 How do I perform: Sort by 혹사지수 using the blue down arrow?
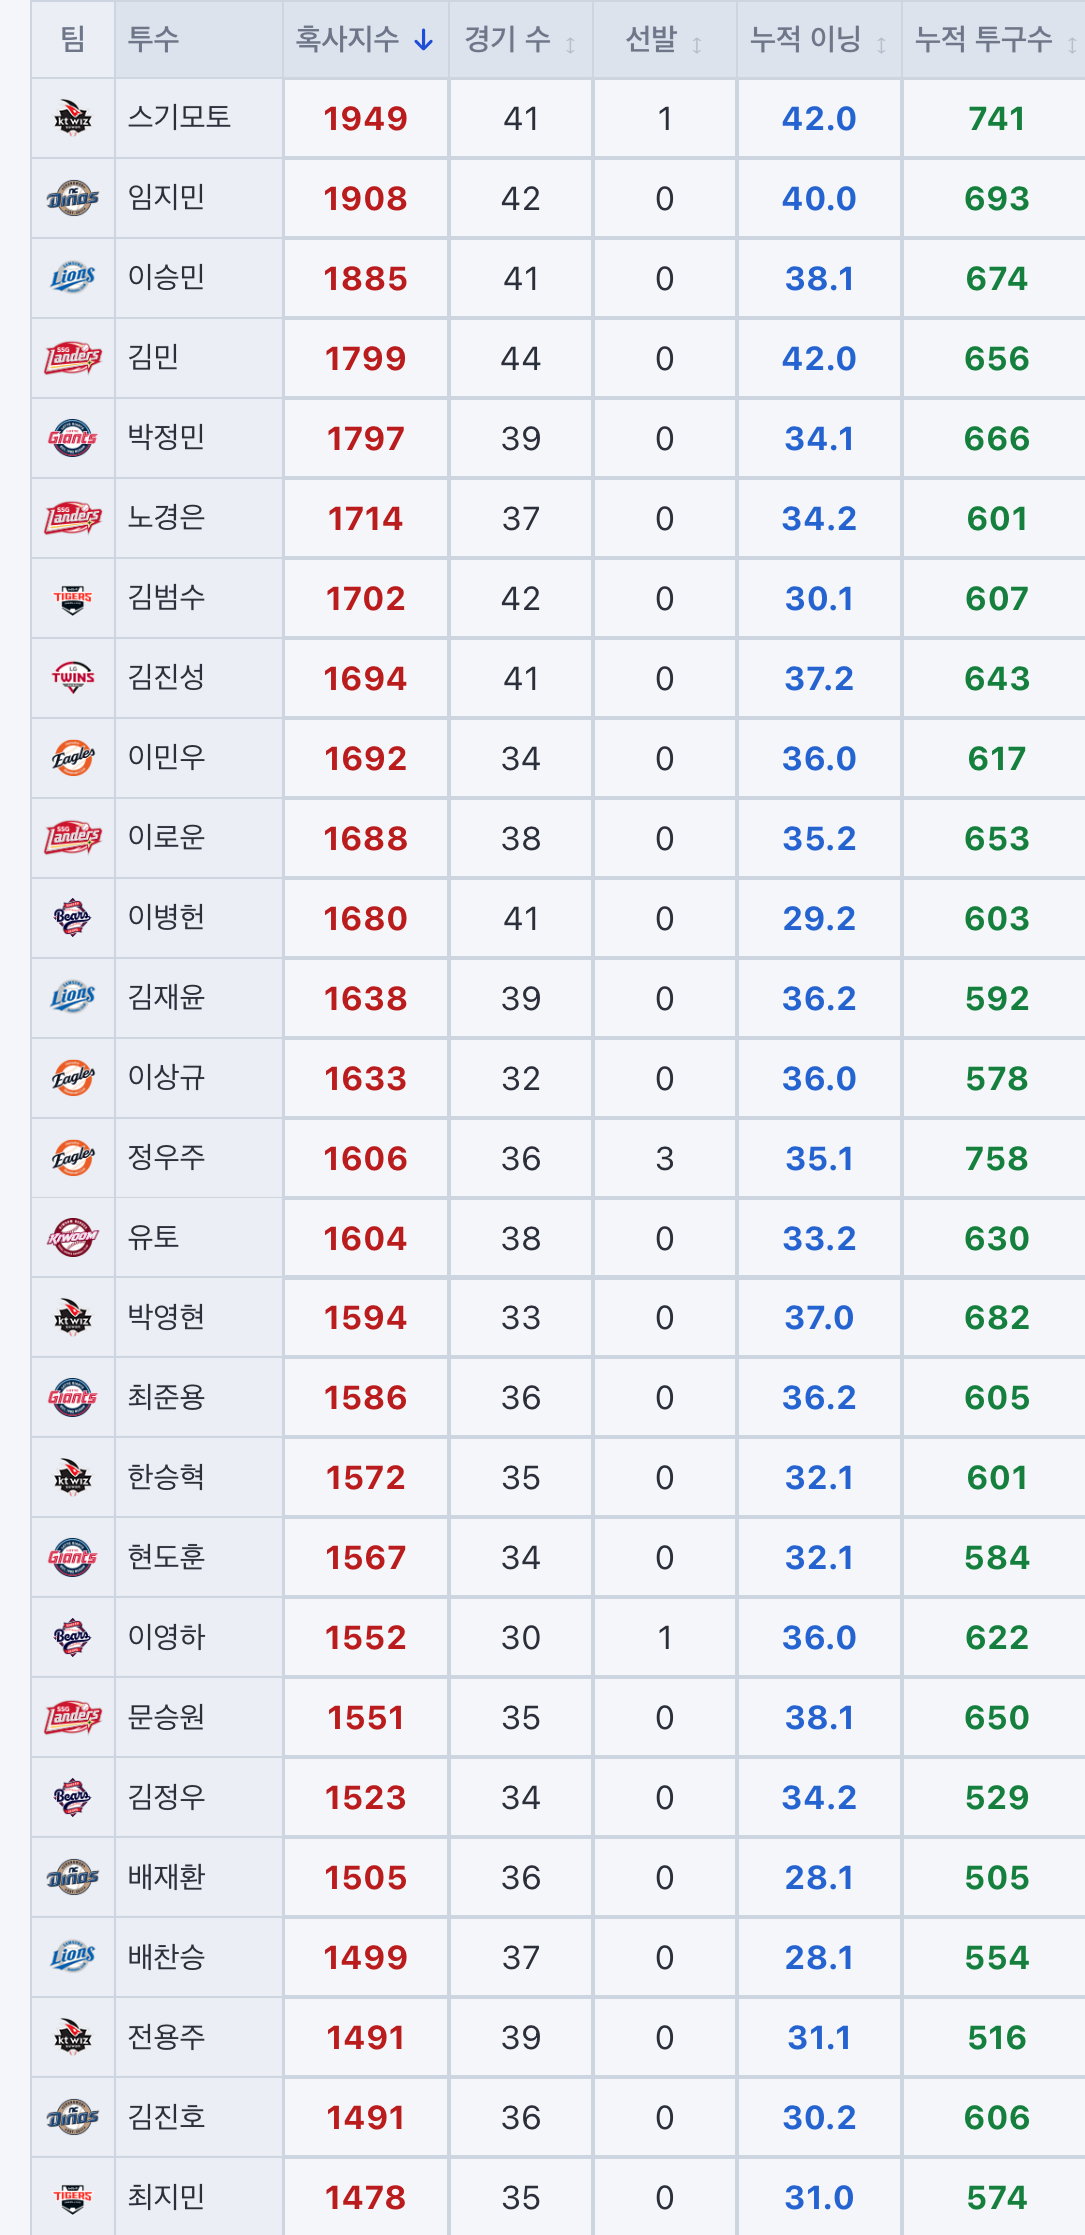pyautogui.click(x=424, y=40)
